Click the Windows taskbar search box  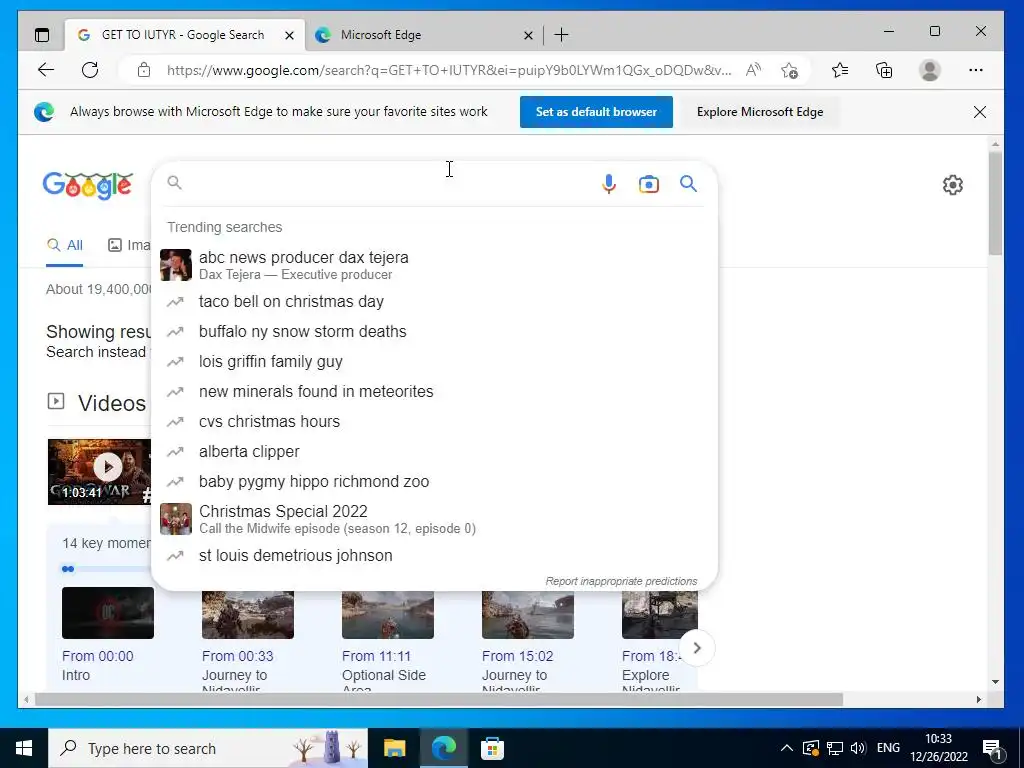click(208, 748)
